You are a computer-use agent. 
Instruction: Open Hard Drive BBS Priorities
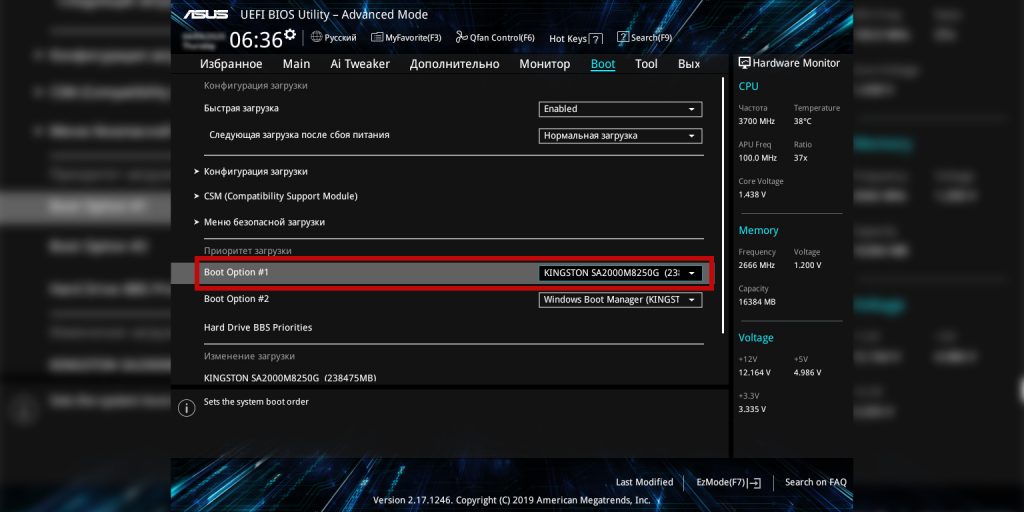tap(258, 327)
